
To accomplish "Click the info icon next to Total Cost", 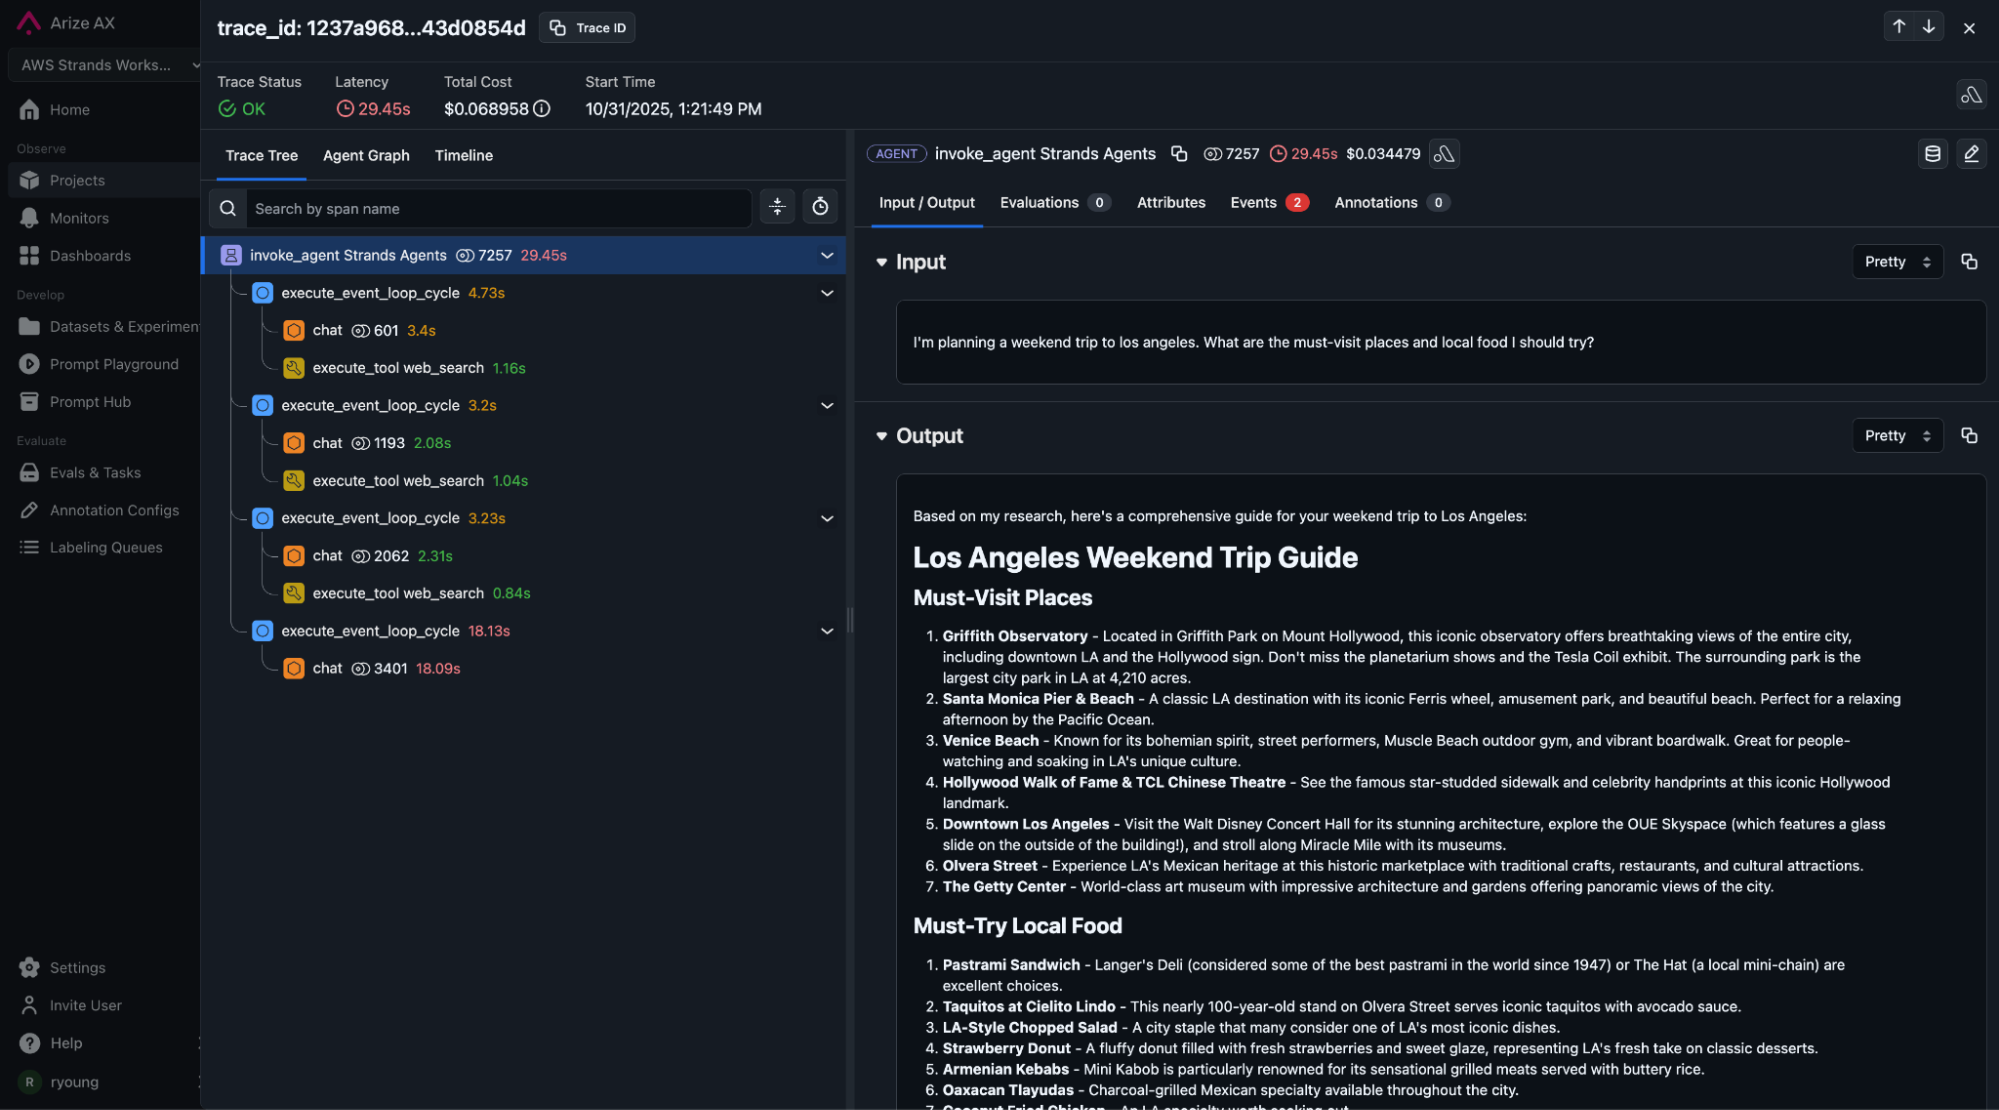I will coord(540,109).
